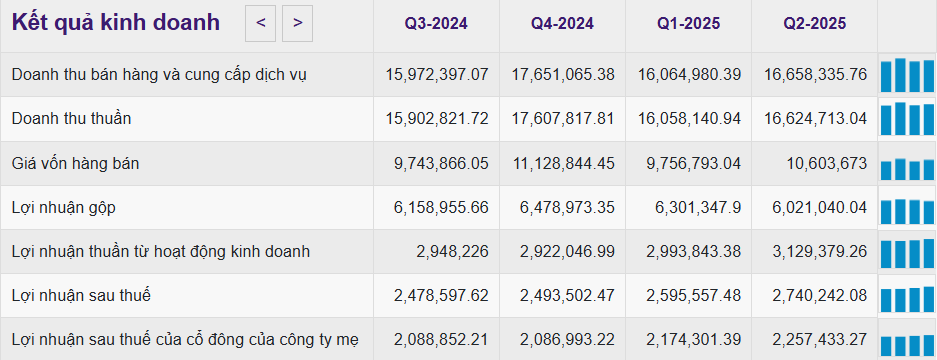
Task: Select the Q1-2025 column header
Action: 688,23
